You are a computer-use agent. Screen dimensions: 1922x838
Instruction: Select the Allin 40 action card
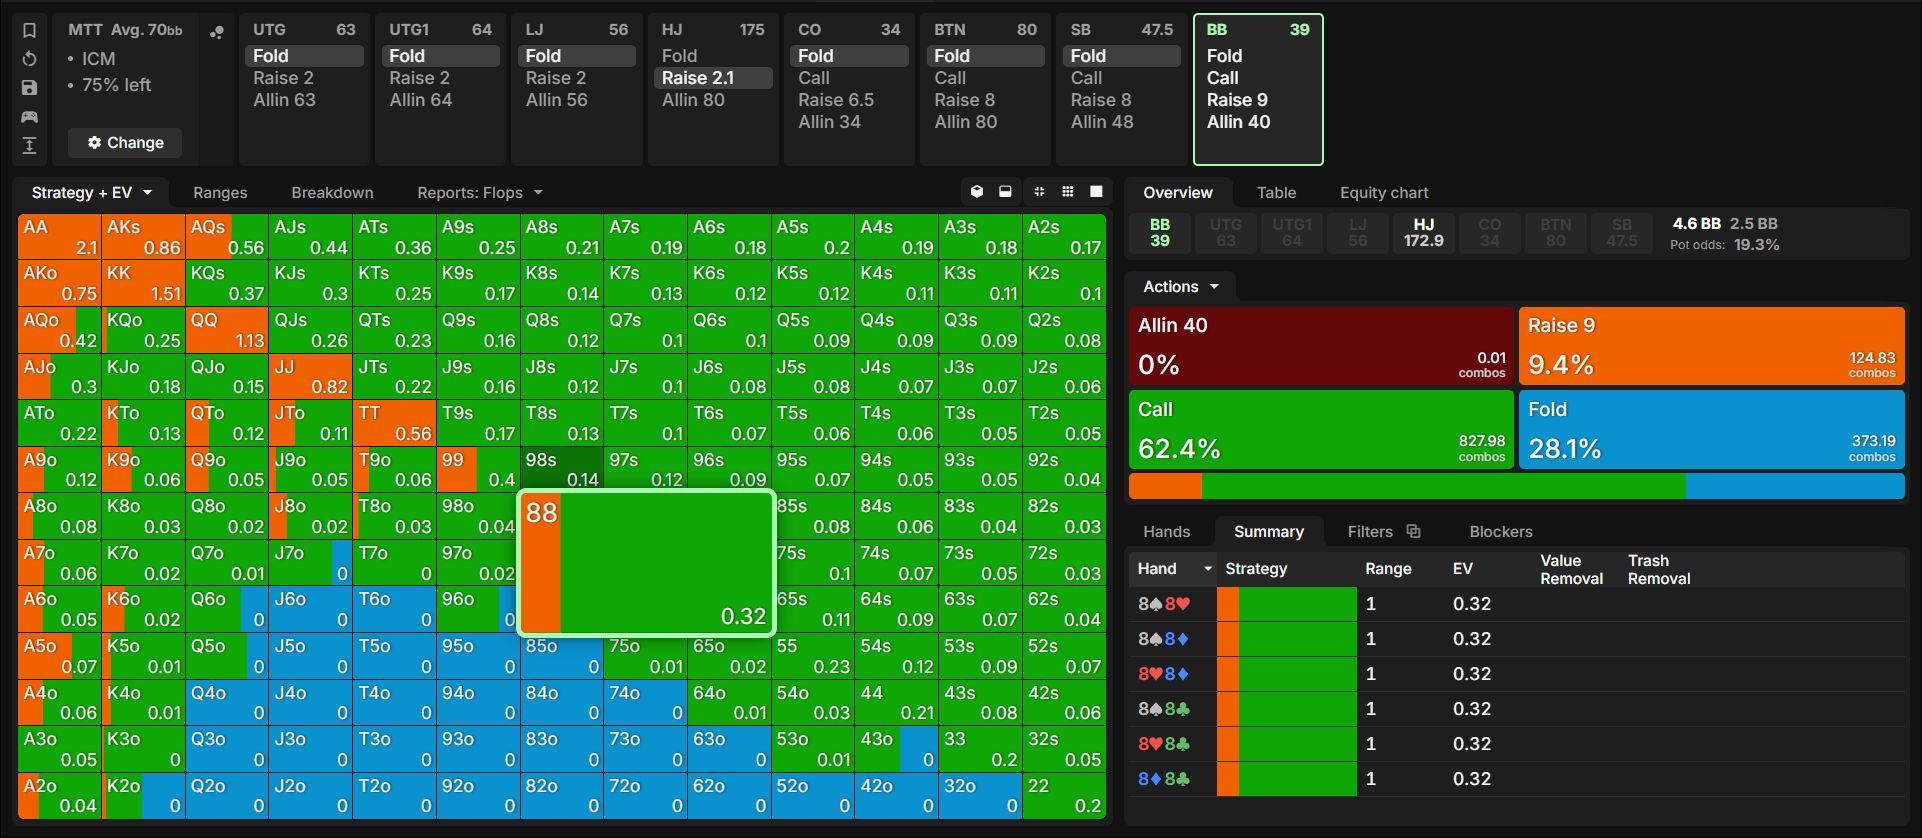(x=1321, y=346)
